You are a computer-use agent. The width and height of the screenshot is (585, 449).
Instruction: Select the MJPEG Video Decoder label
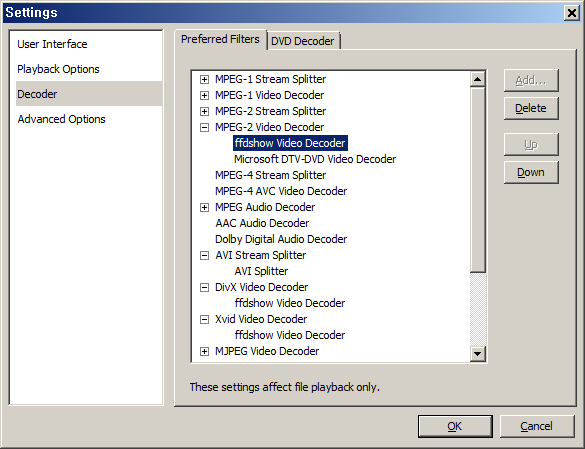point(267,352)
